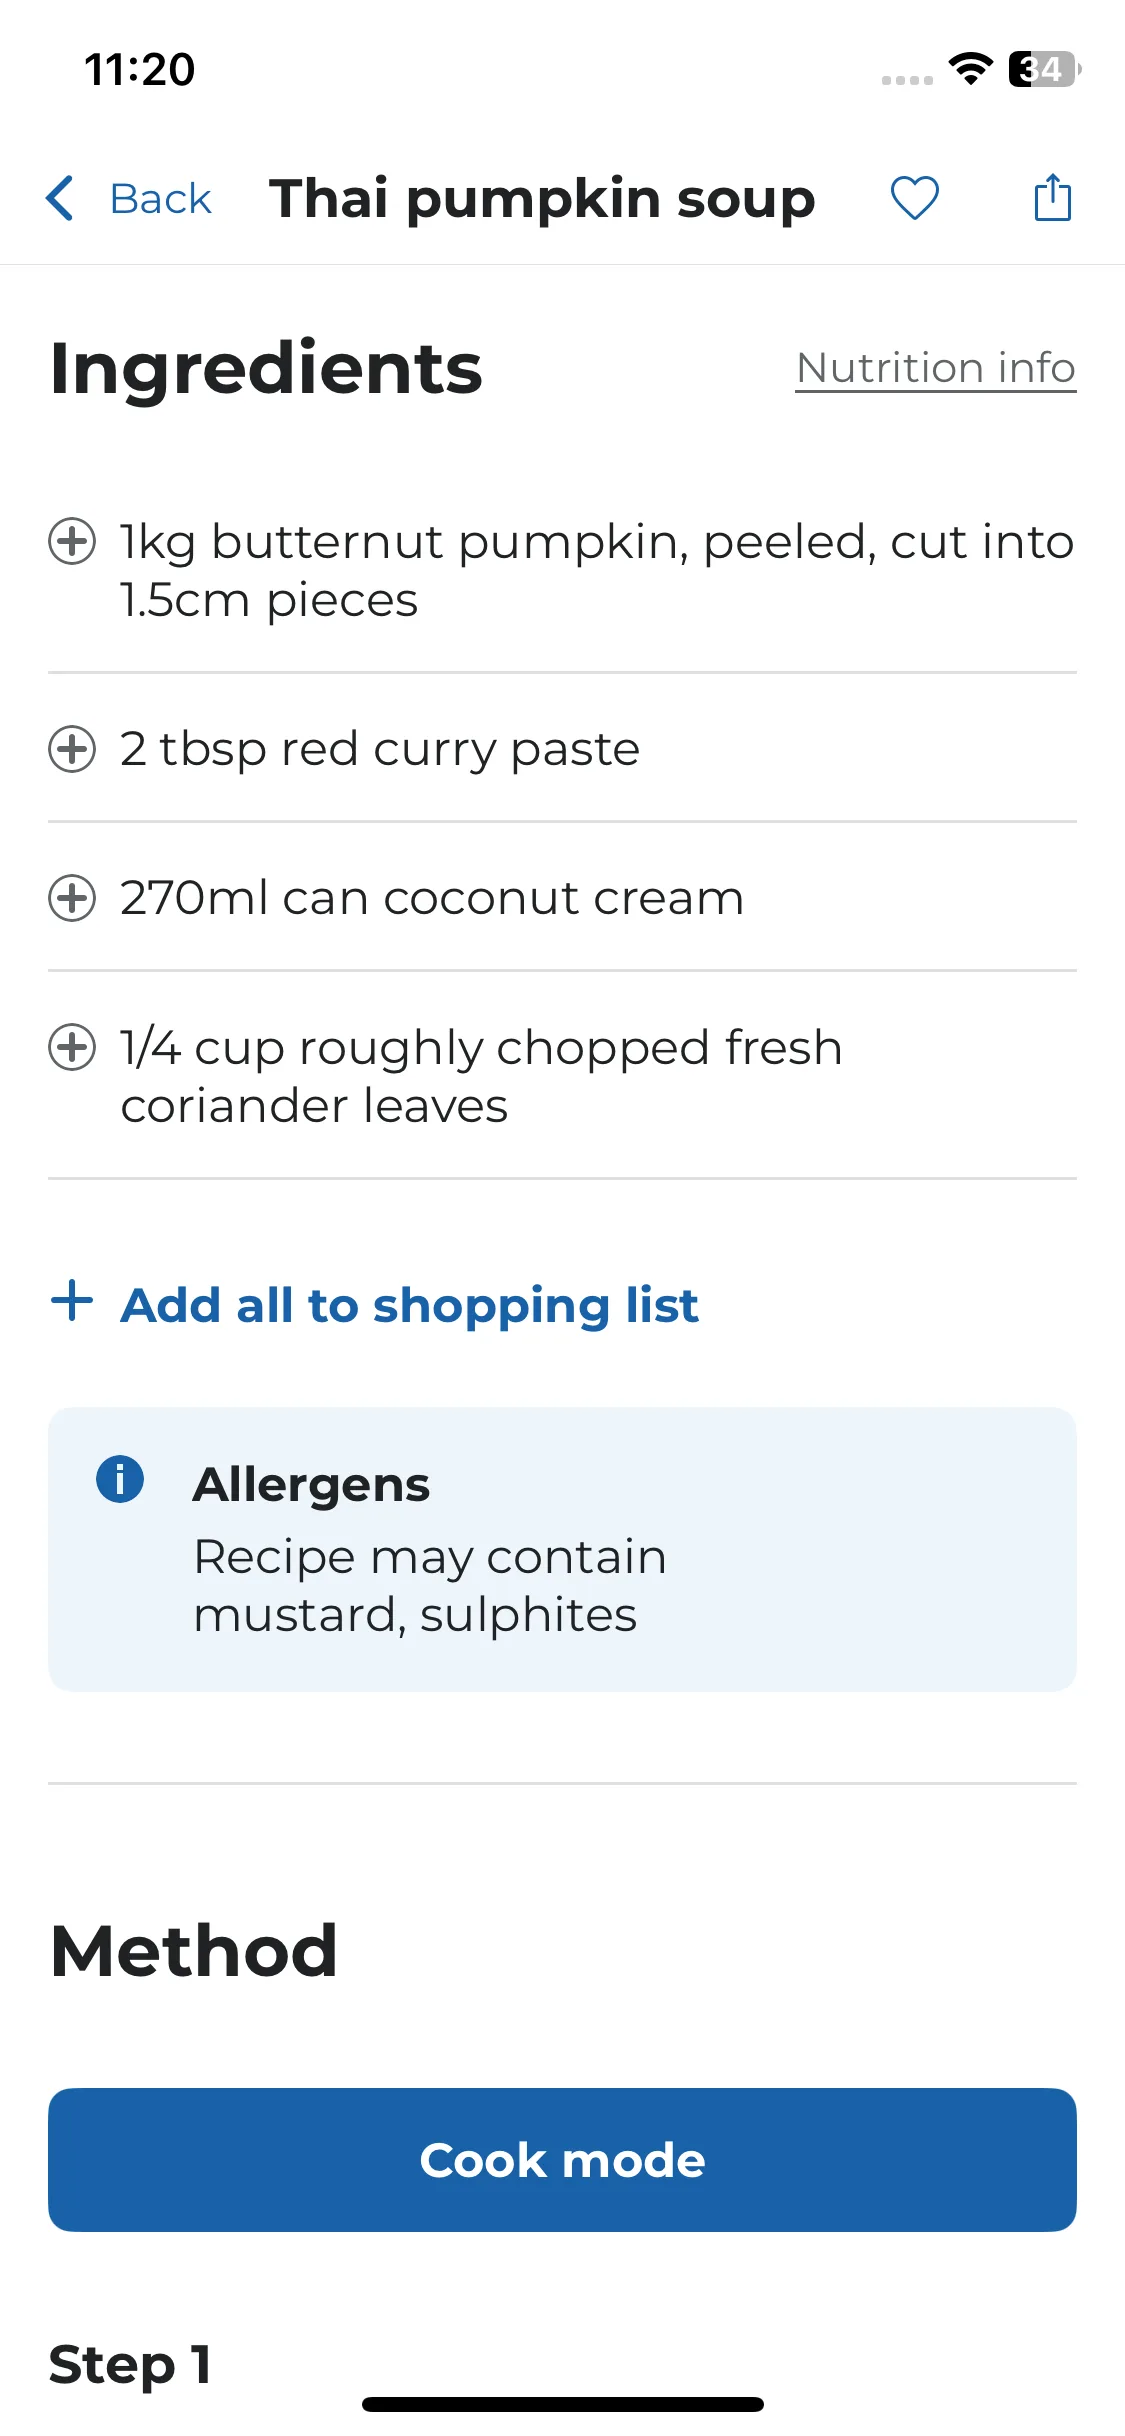Add coconut cream using plus icon
Viewport: 1125px width, 2436px height.
(73, 897)
